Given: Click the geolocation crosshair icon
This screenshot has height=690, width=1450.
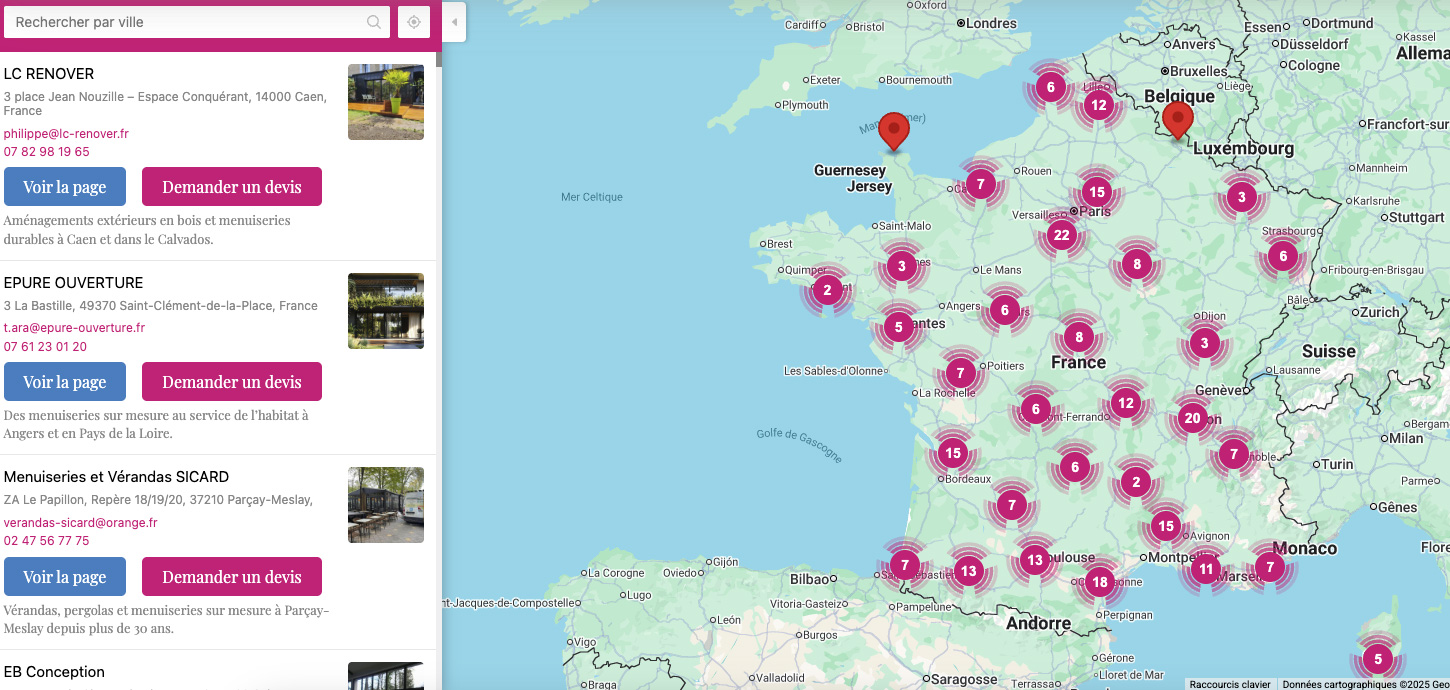Looking at the screenshot, I should point(414,22).
